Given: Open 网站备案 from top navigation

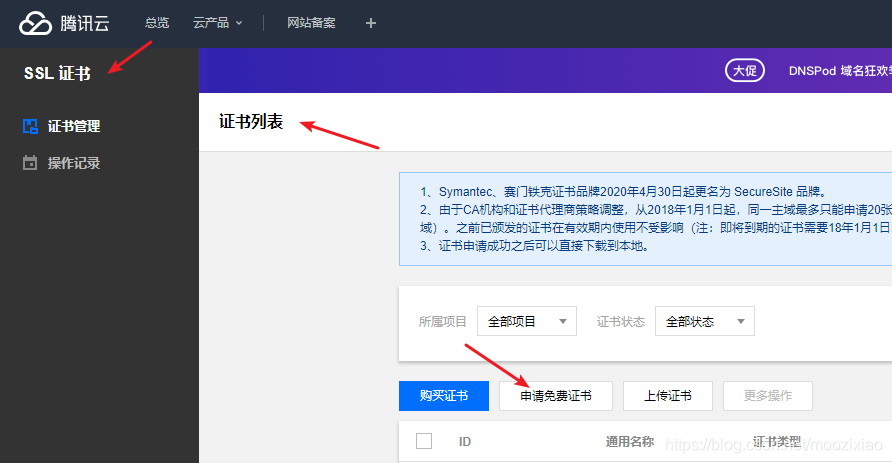Looking at the screenshot, I should click(311, 23).
